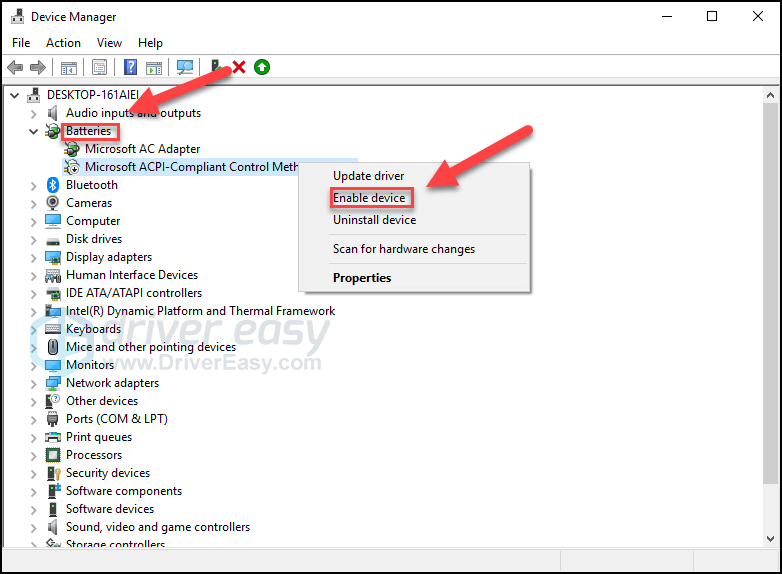782x574 pixels.
Task: Click the Show/Hide Action Pane toolbar icon
Action: tap(154, 67)
